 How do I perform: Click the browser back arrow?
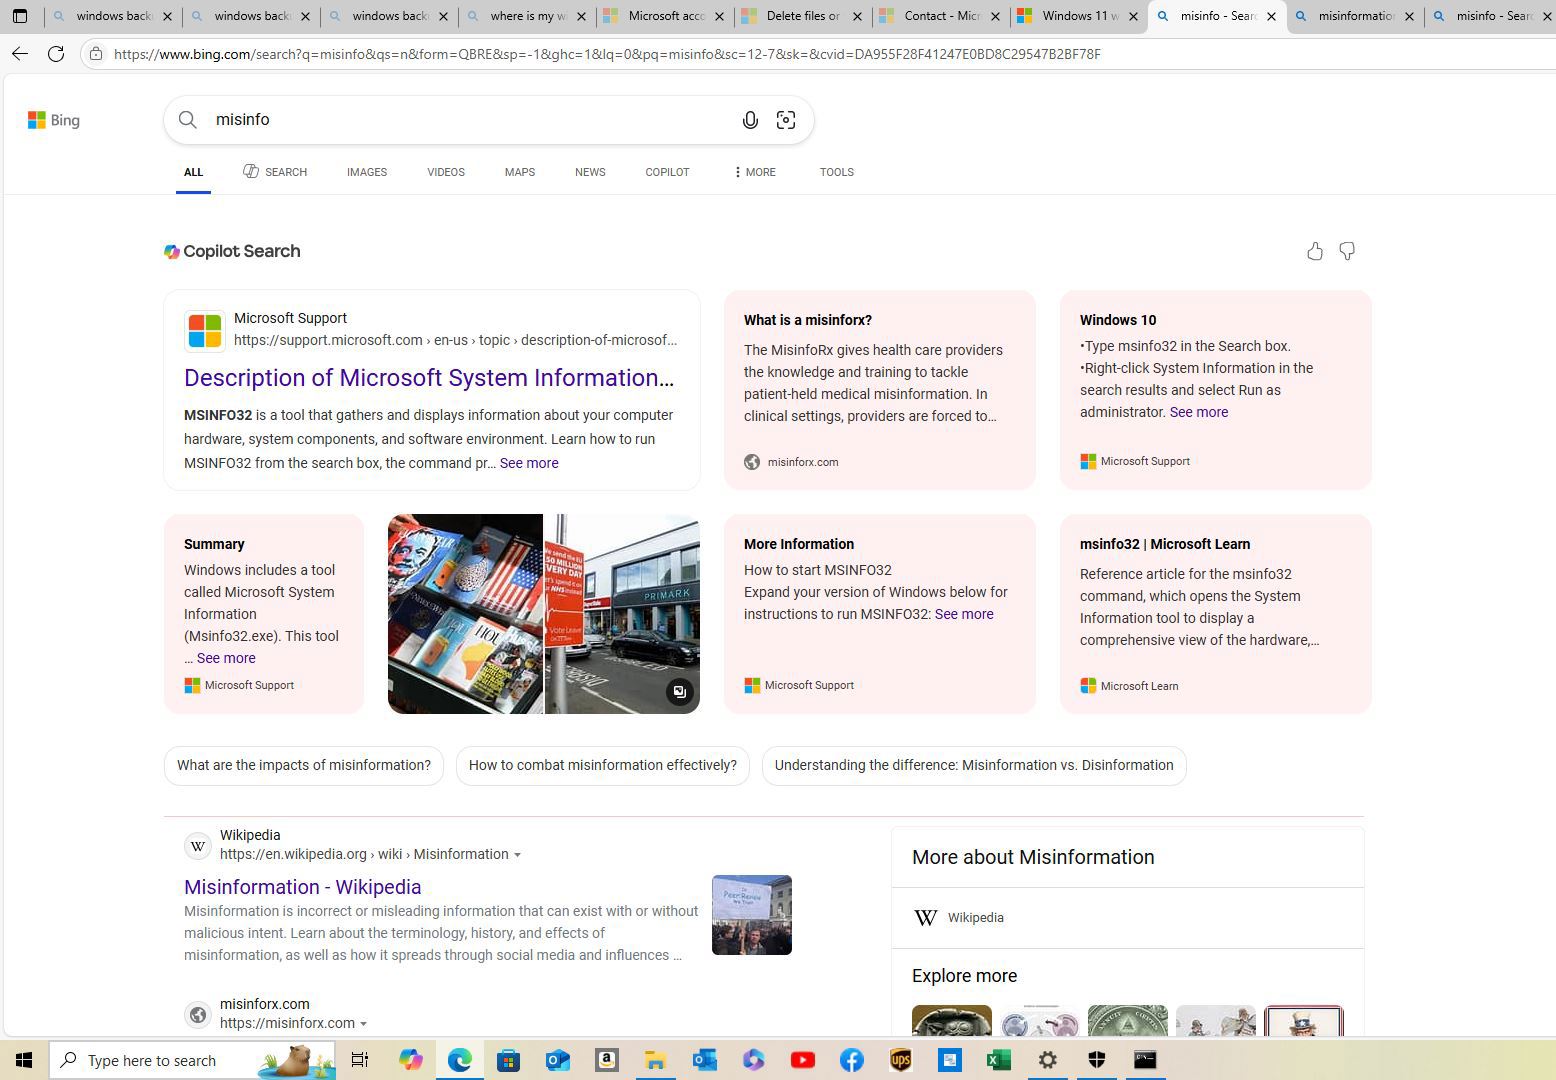[20, 53]
